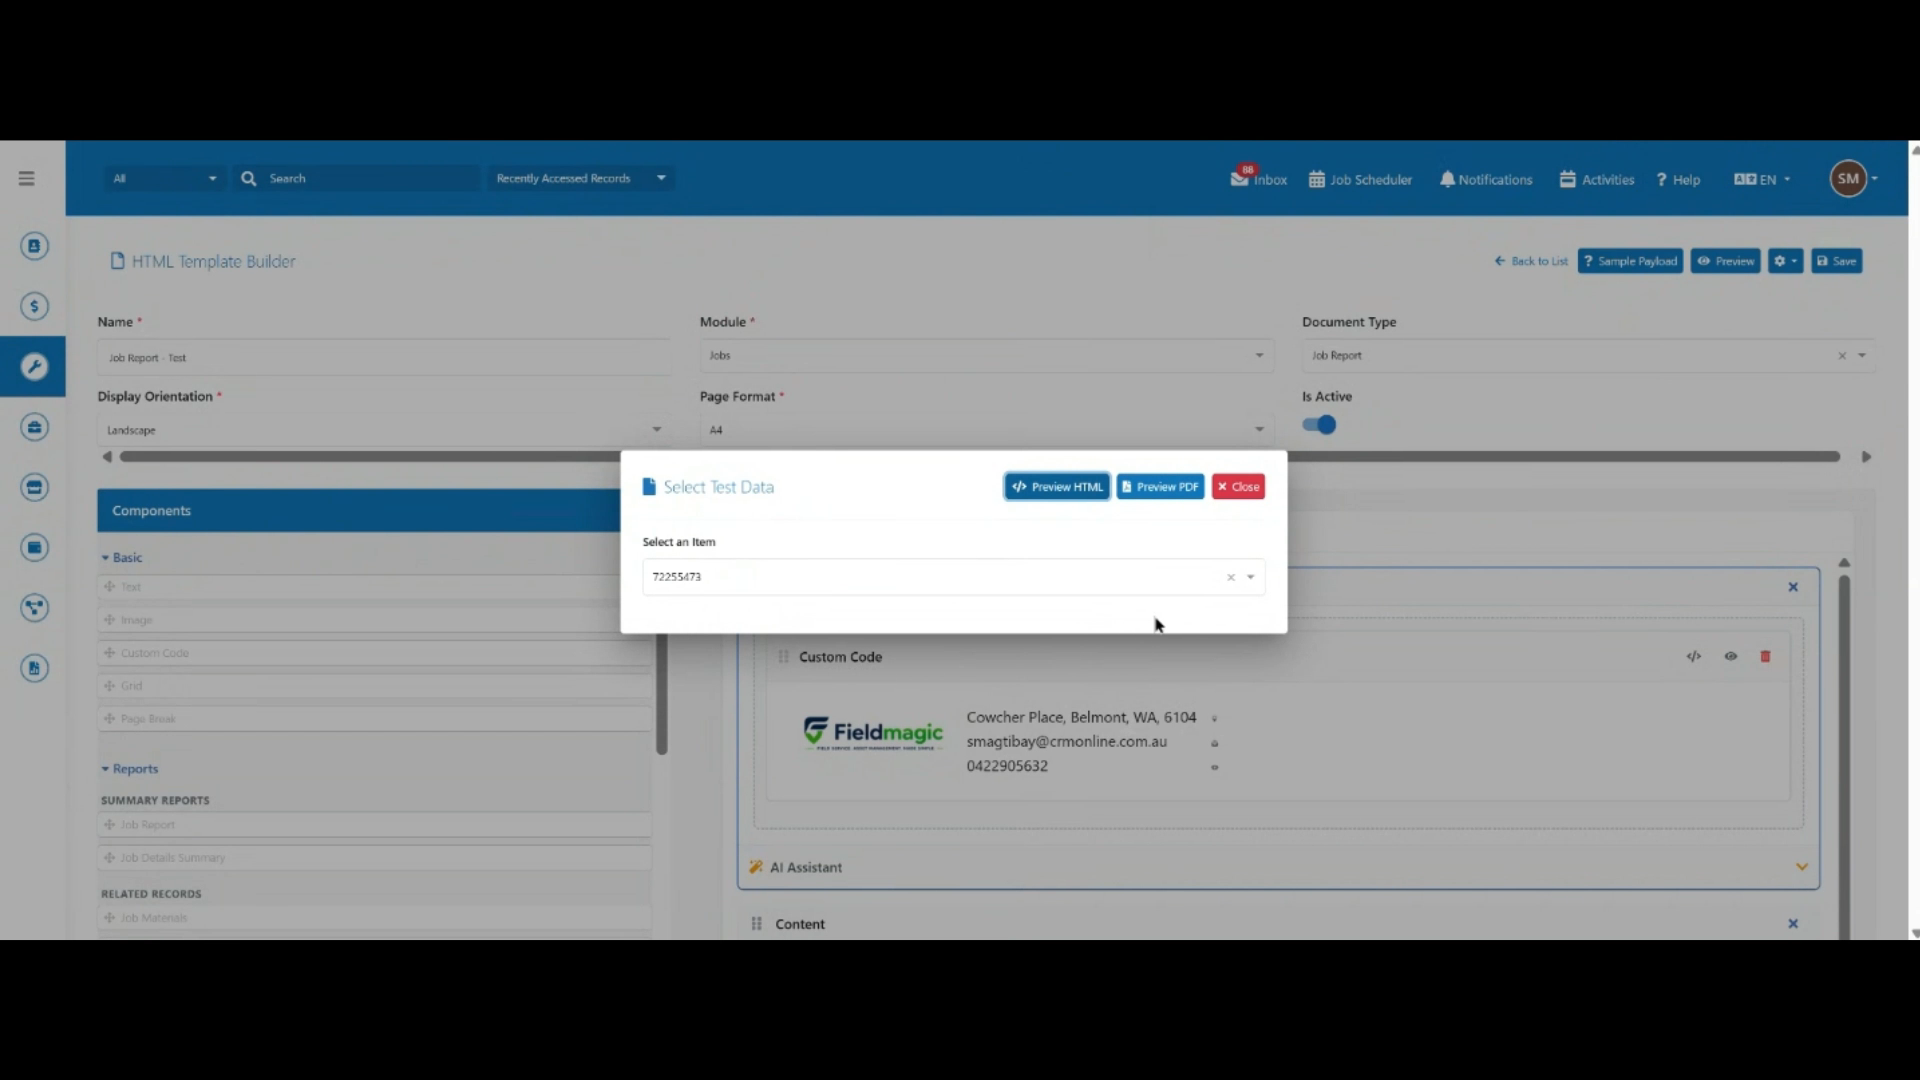
Task: Click the search magnifier icon
Action: 249,178
